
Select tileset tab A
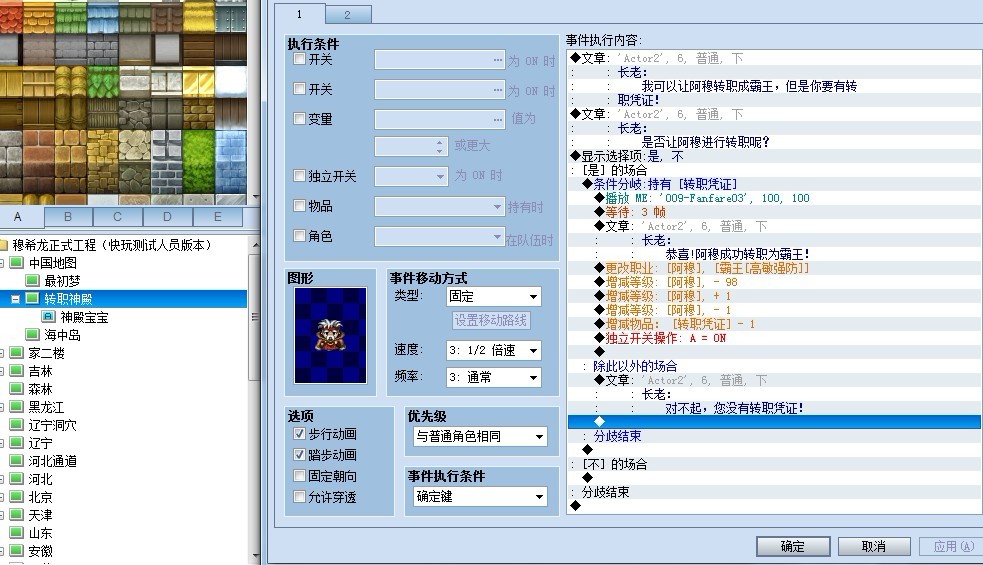(19, 216)
